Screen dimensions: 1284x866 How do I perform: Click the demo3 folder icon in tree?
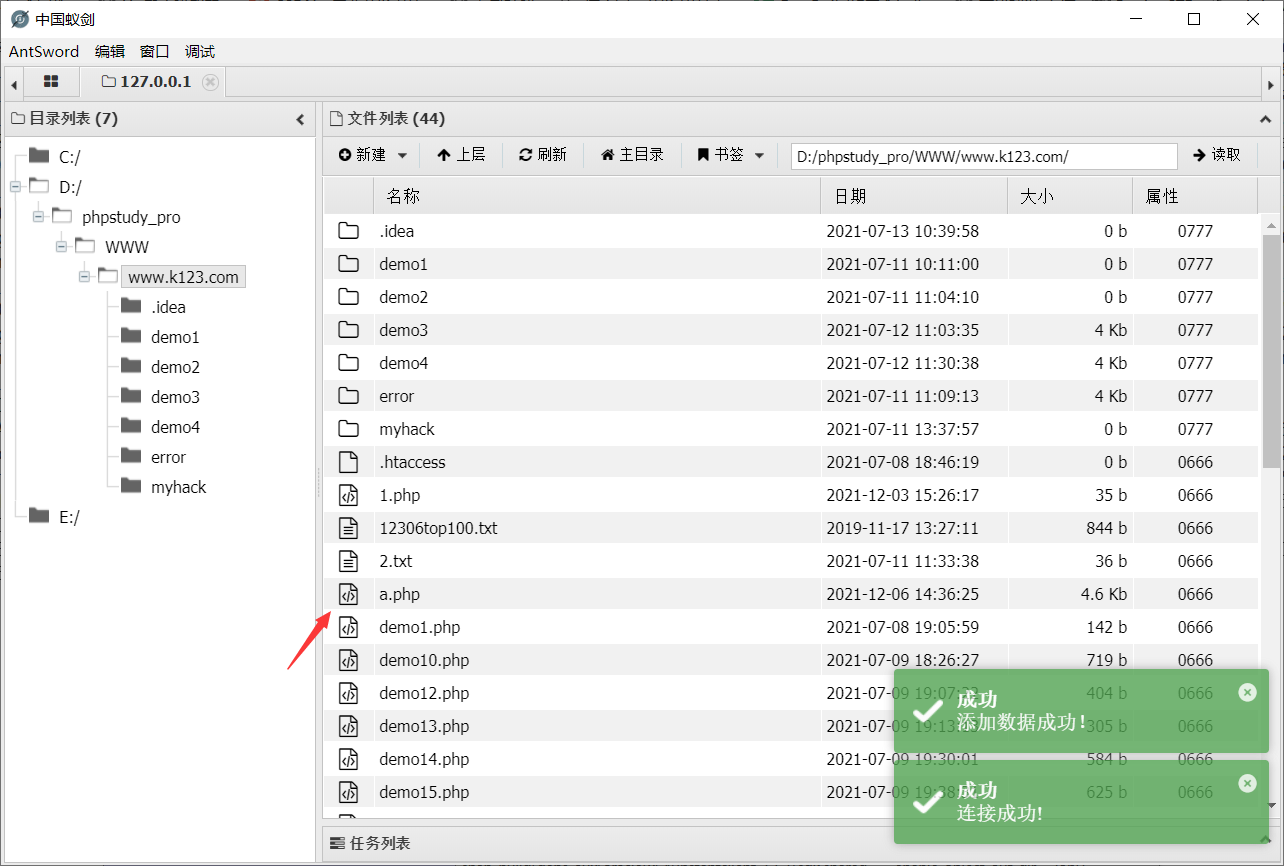tap(131, 396)
